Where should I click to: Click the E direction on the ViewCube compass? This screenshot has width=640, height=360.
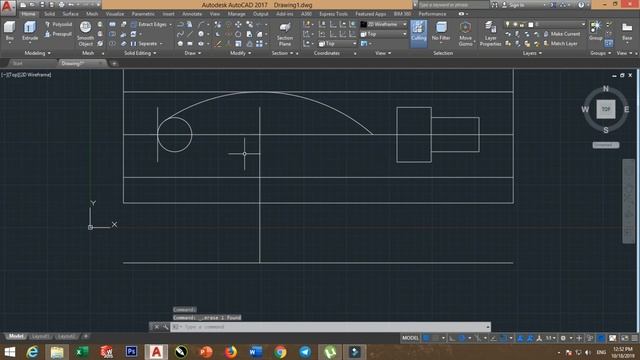627,109
